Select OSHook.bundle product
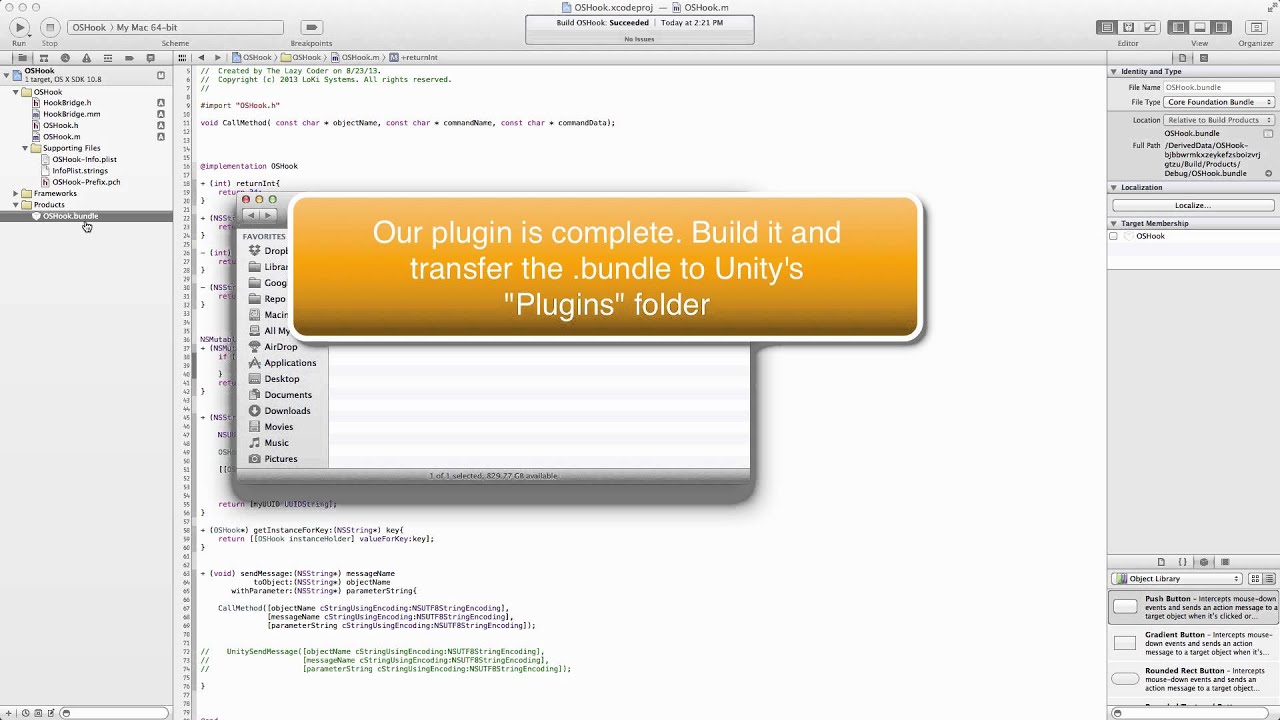 [x=70, y=216]
